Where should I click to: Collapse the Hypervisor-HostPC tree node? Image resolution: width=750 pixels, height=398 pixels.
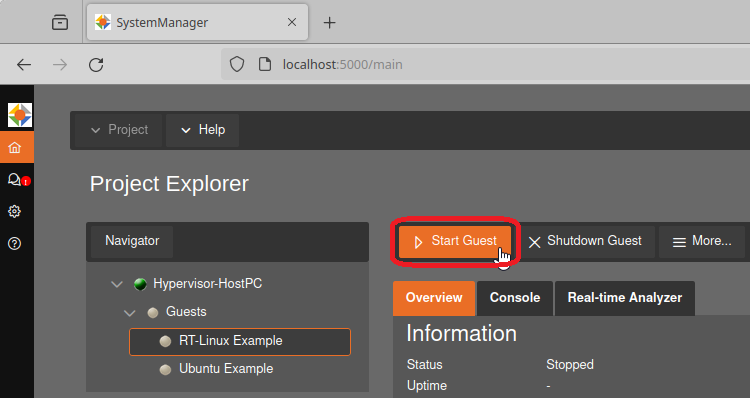point(117,284)
